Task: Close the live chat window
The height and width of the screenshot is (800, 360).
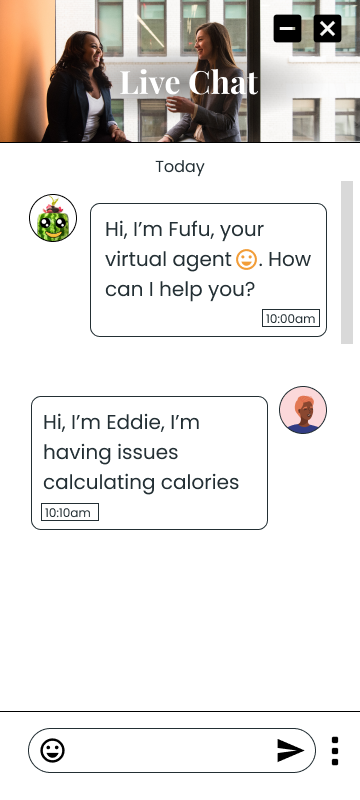Action: click(x=327, y=29)
